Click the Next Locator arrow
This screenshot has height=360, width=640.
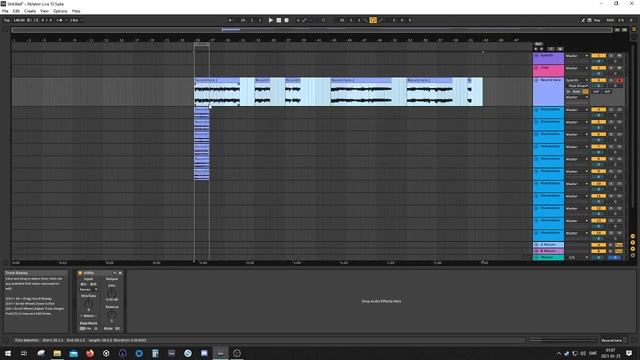pyautogui.click(x=542, y=49)
